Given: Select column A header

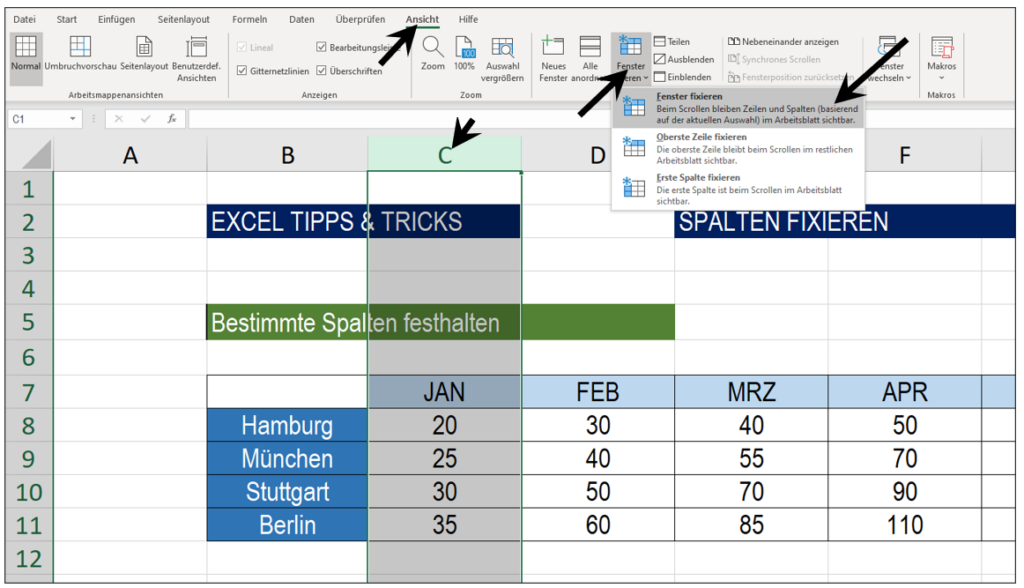Looking at the screenshot, I should point(130,155).
